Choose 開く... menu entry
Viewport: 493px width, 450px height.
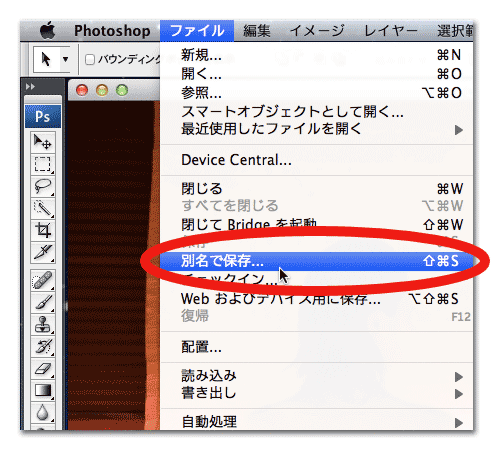tap(316, 74)
